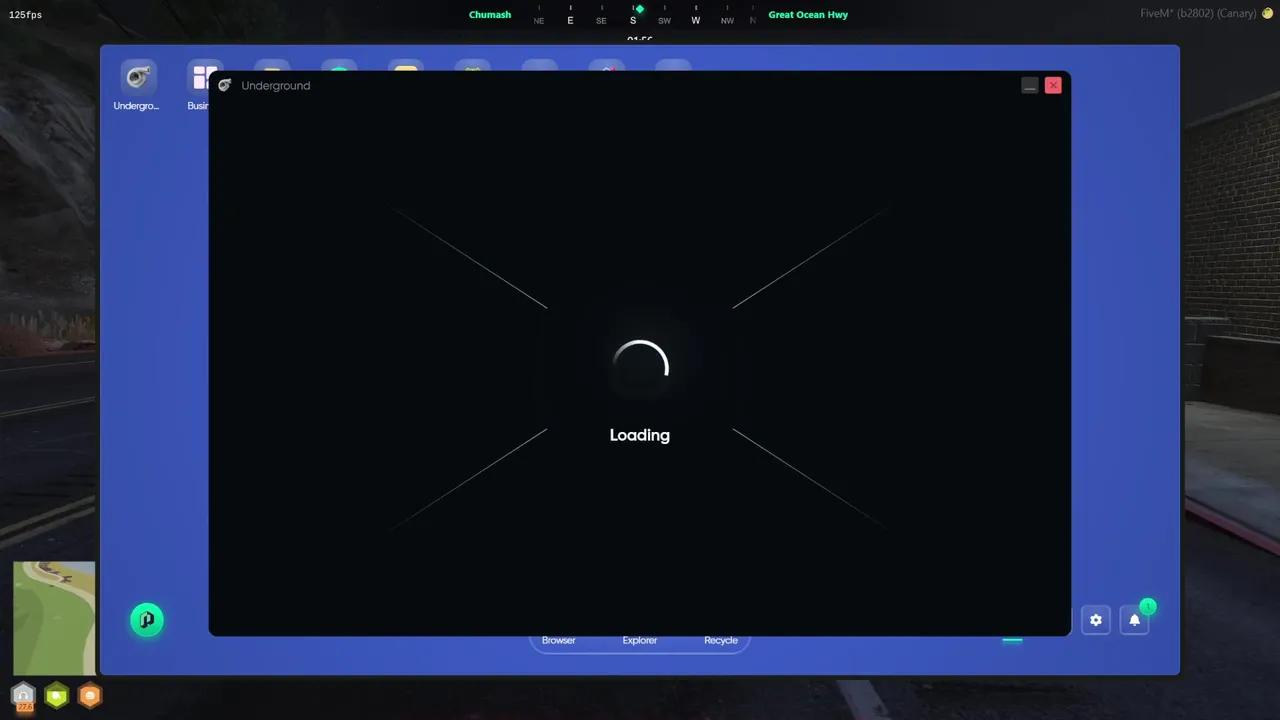This screenshot has width=1280, height=720.
Task: Click the Underground turbo icon in the window titlebar
Action: click(x=224, y=85)
